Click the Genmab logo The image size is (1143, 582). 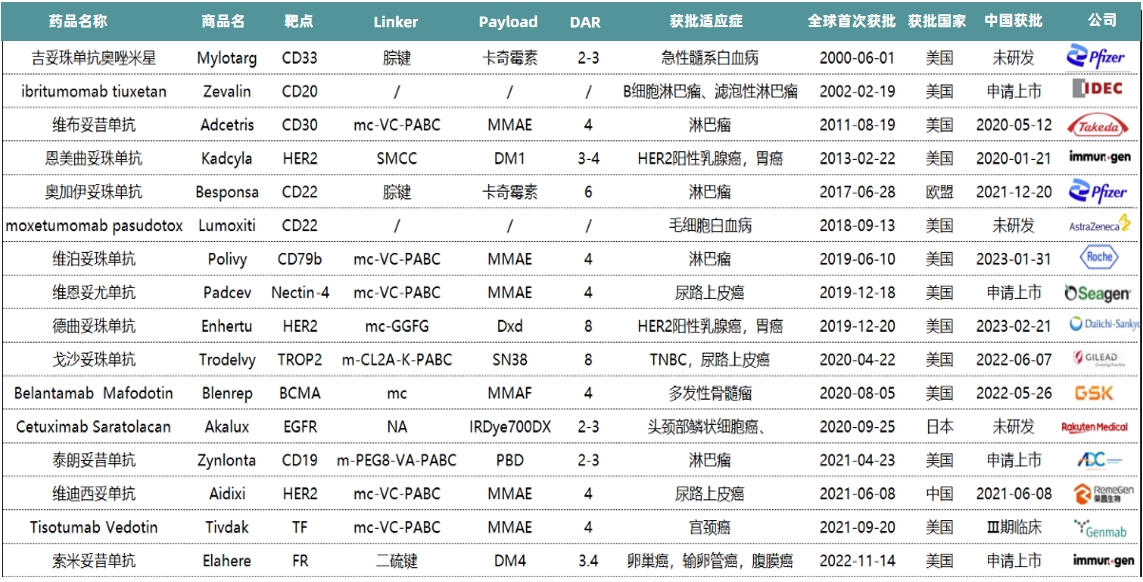coord(1098,528)
